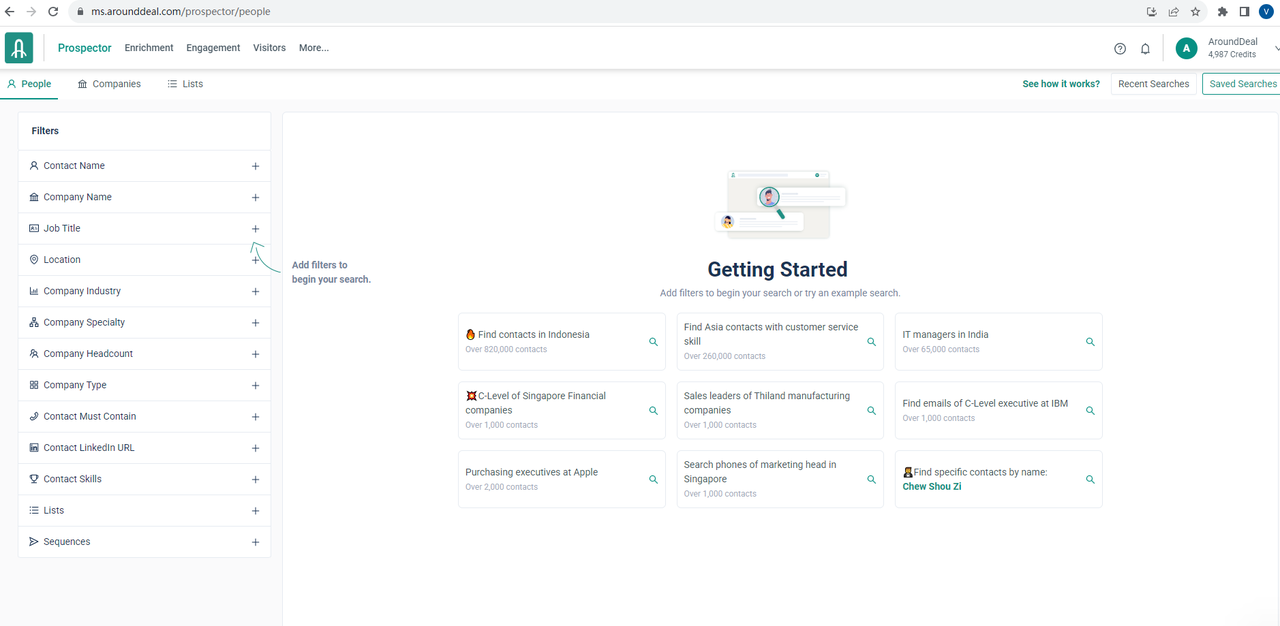
Task: Switch to the Companies tab
Action: [x=109, y=84]
